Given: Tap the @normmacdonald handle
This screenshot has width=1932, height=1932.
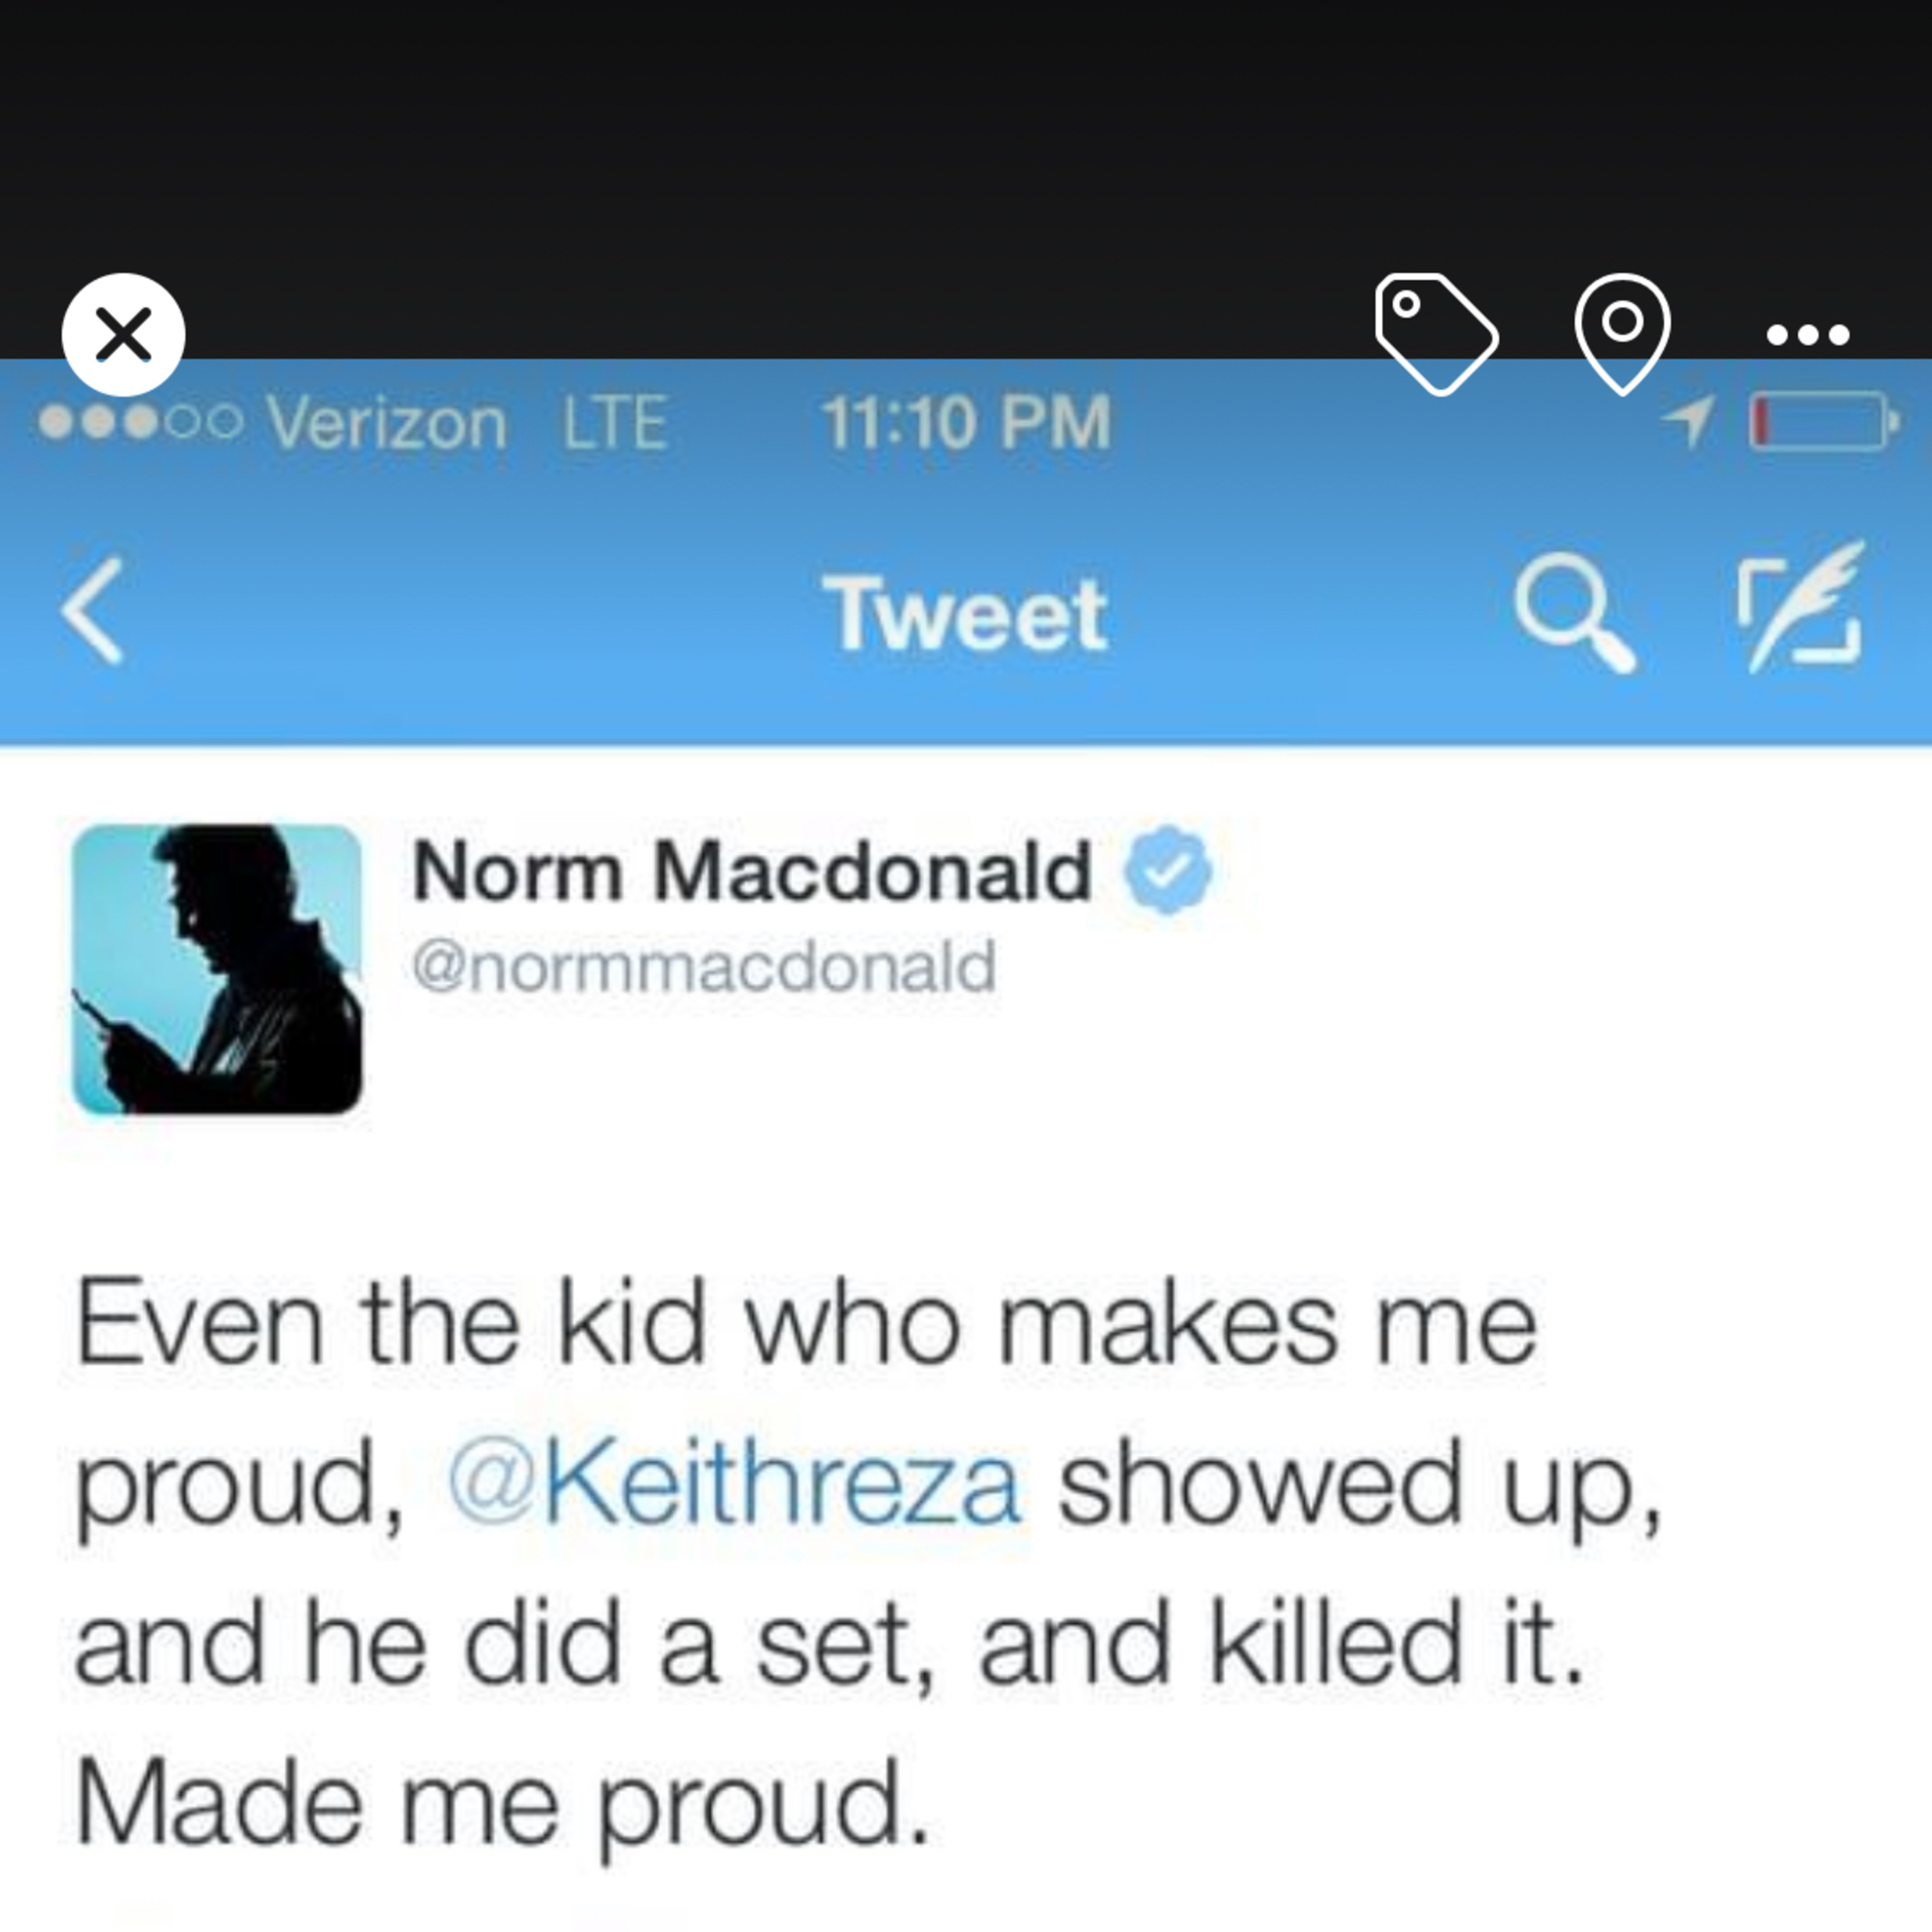Looking at the screenshot, I should click(704, 967).
